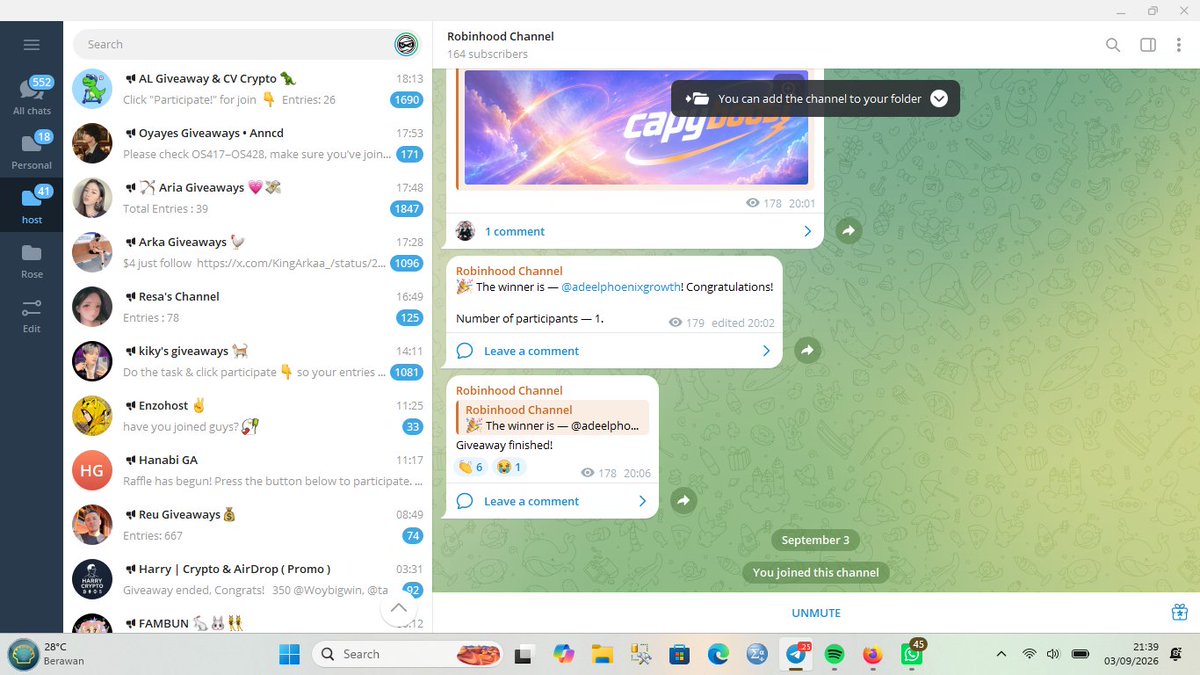The height and width of the screenshot is (675, 1200).
Task: Click the September 3 date badge
Action: pyautogui.click(x=815, y=540)
